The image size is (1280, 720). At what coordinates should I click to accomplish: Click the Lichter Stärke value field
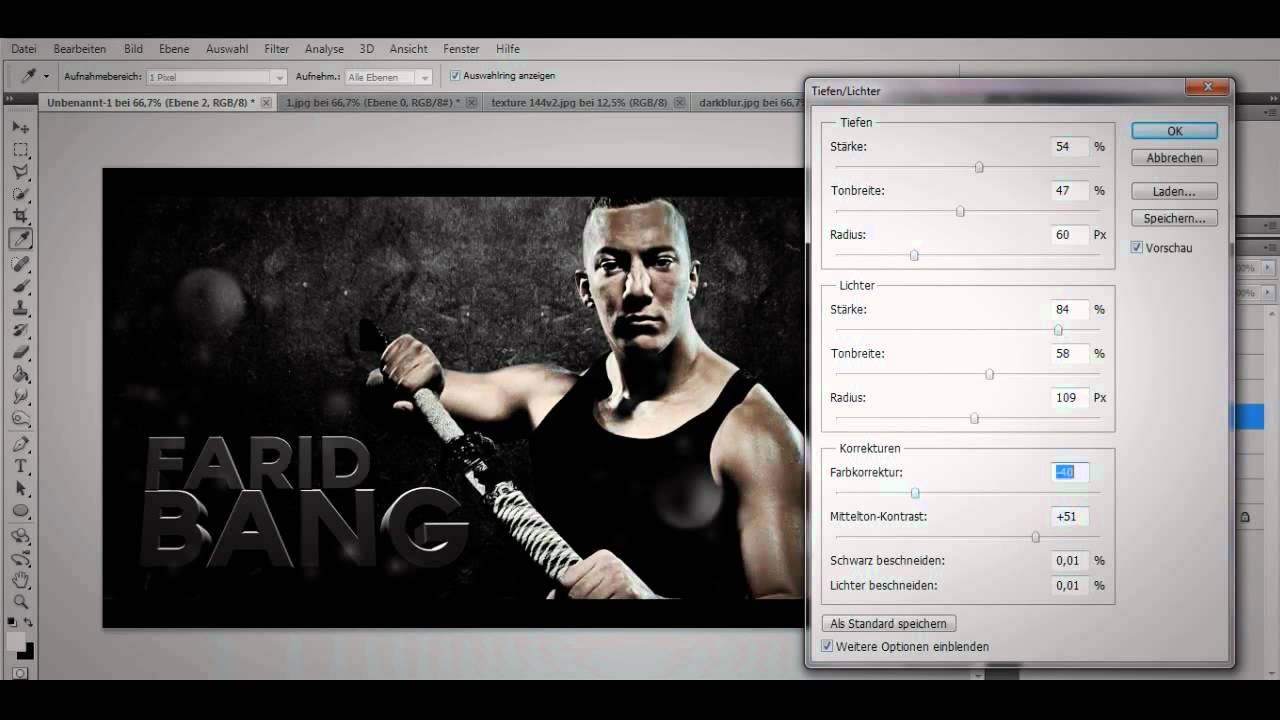(1070, 309)
